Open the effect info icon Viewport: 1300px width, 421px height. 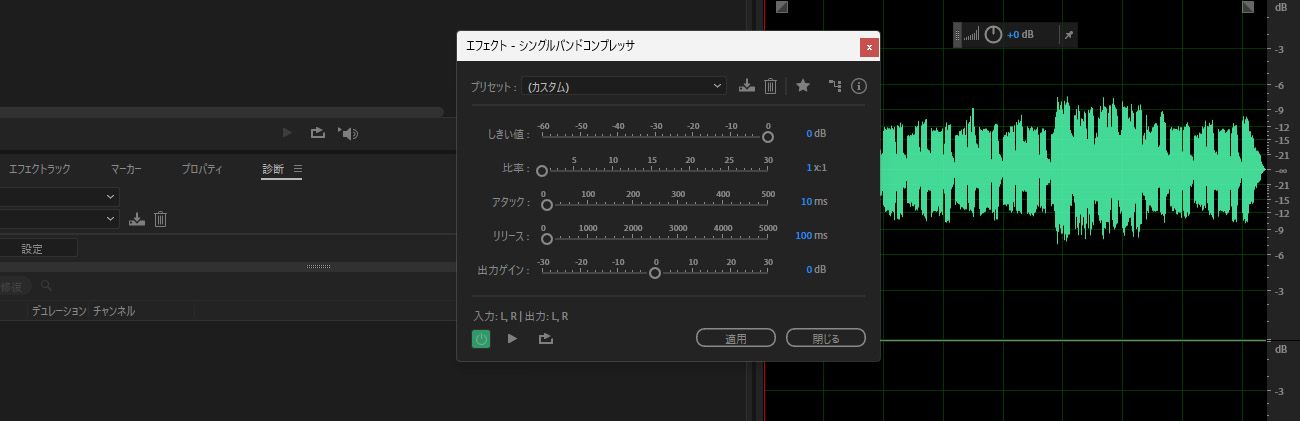click(858, 86)
